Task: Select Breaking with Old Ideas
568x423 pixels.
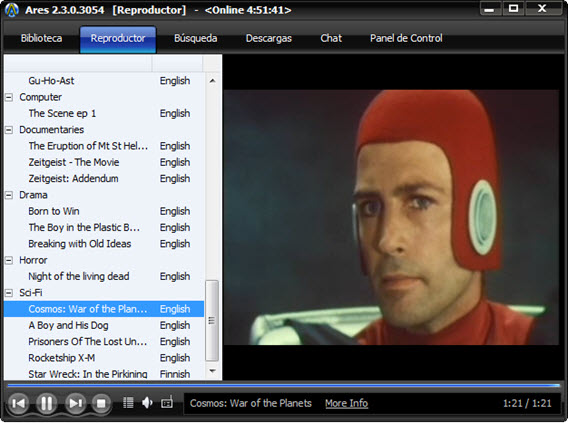Action: click(104, 244)
